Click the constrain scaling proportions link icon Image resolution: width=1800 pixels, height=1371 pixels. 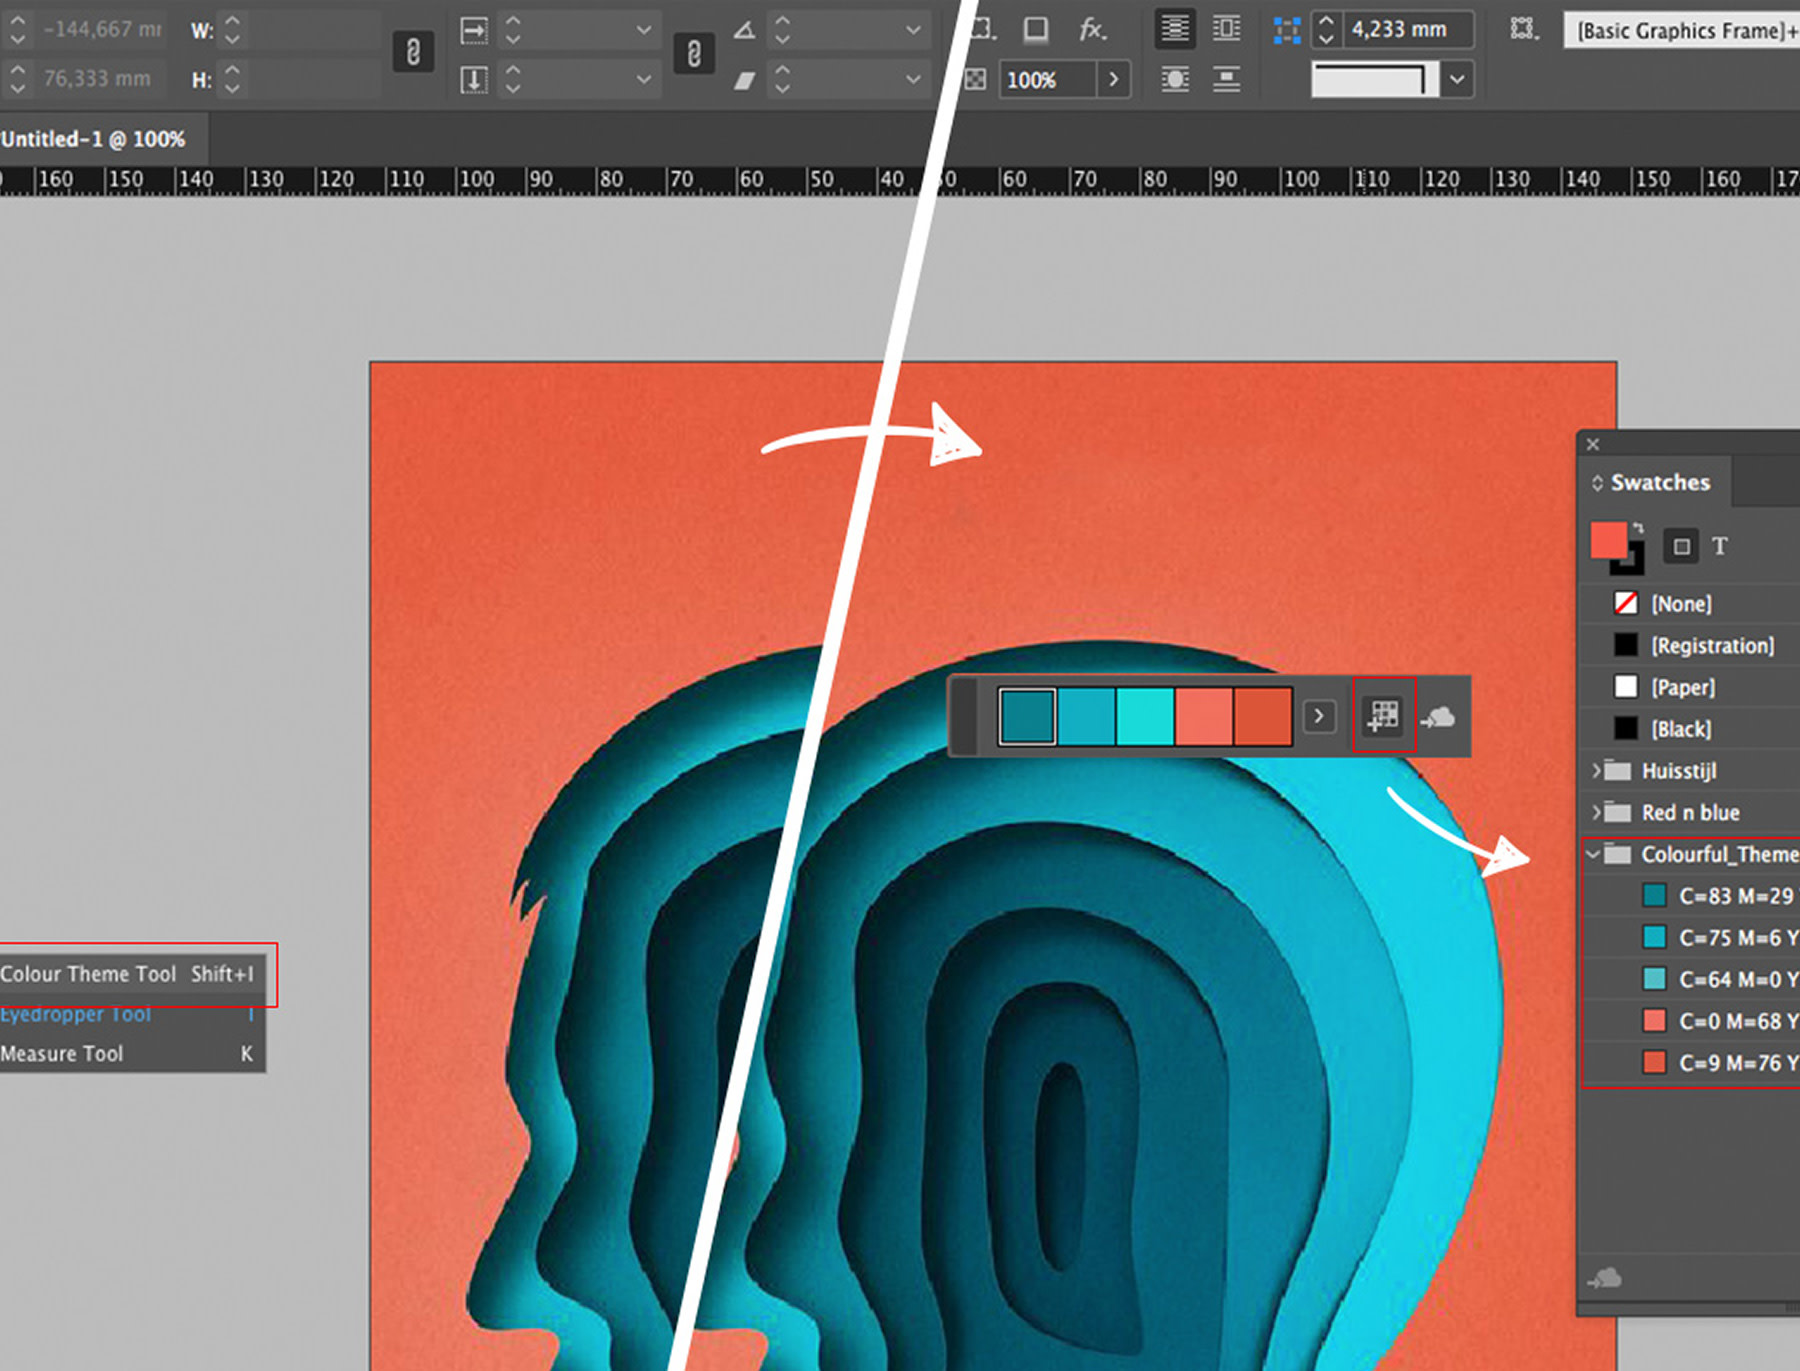(x=694, y=53)
